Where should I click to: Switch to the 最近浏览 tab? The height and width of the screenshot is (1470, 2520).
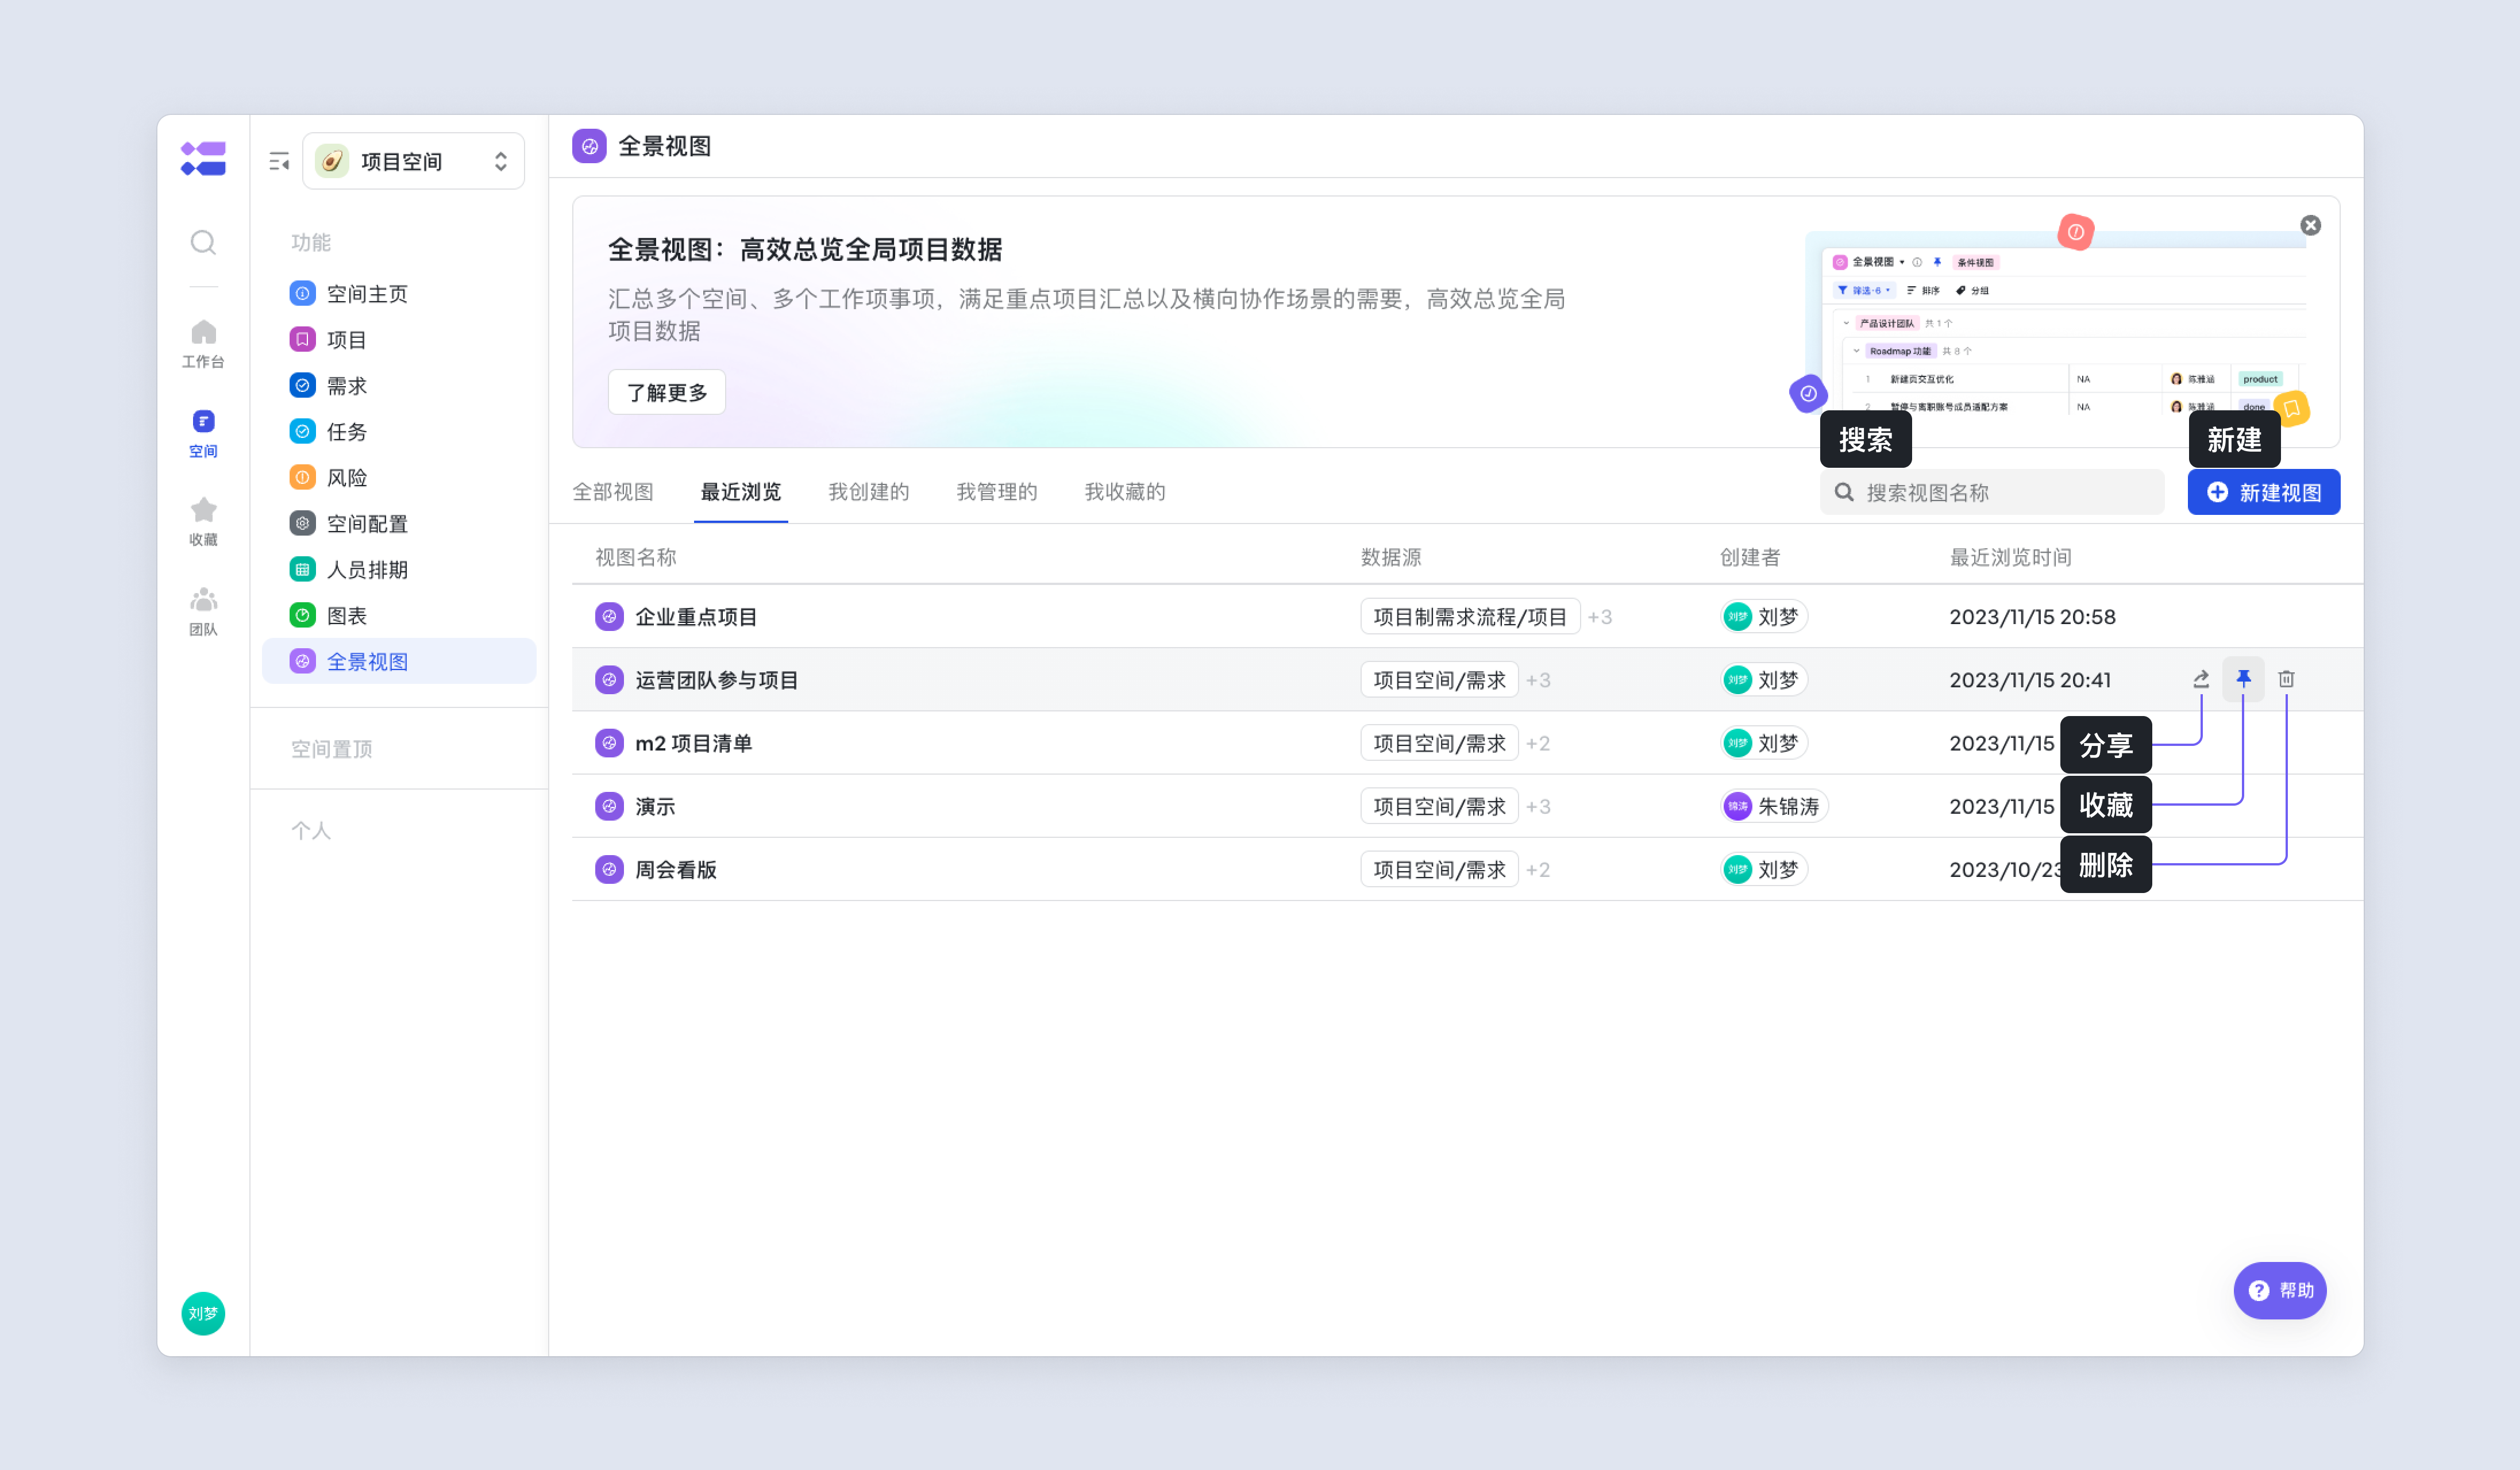[x=741, y=491]
